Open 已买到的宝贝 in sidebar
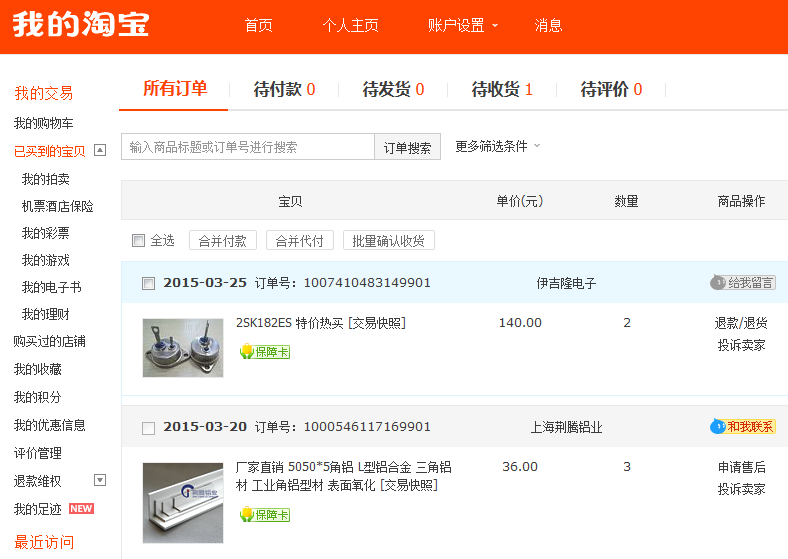The image size is (788, 559). click(49, 151)
